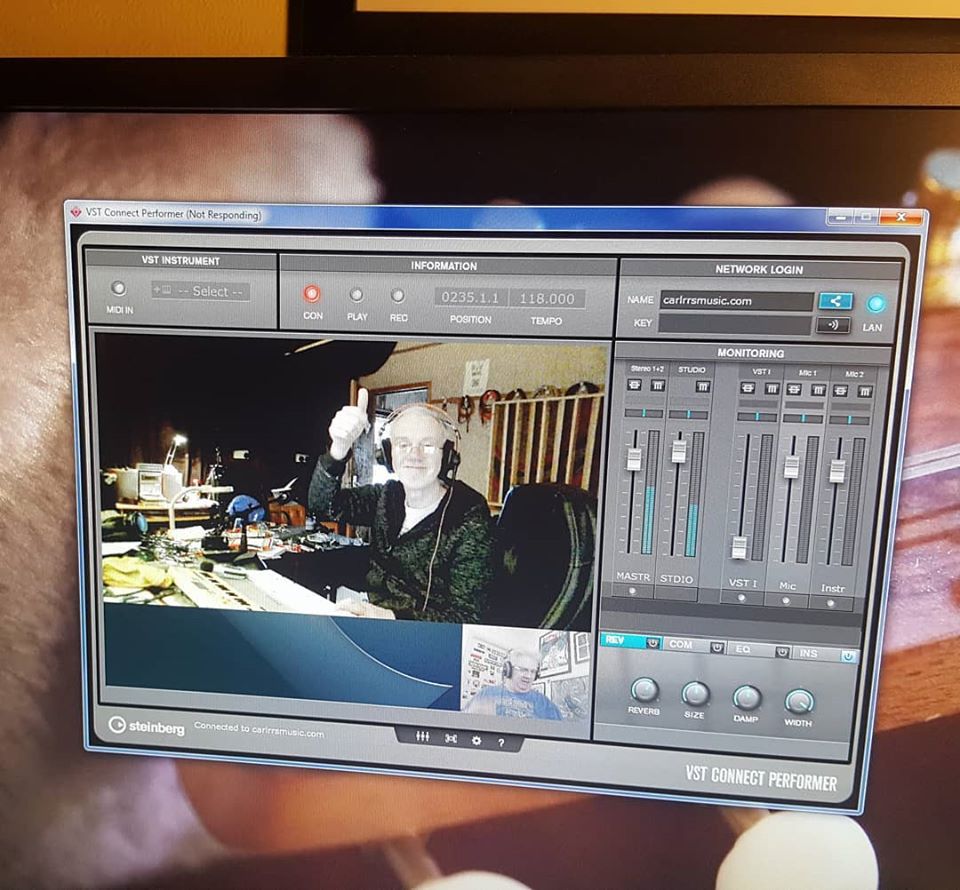Click the VST I channel pan slider
Image resolution: width=960 pixels, height=890 pixels.
tap(757, 416)
